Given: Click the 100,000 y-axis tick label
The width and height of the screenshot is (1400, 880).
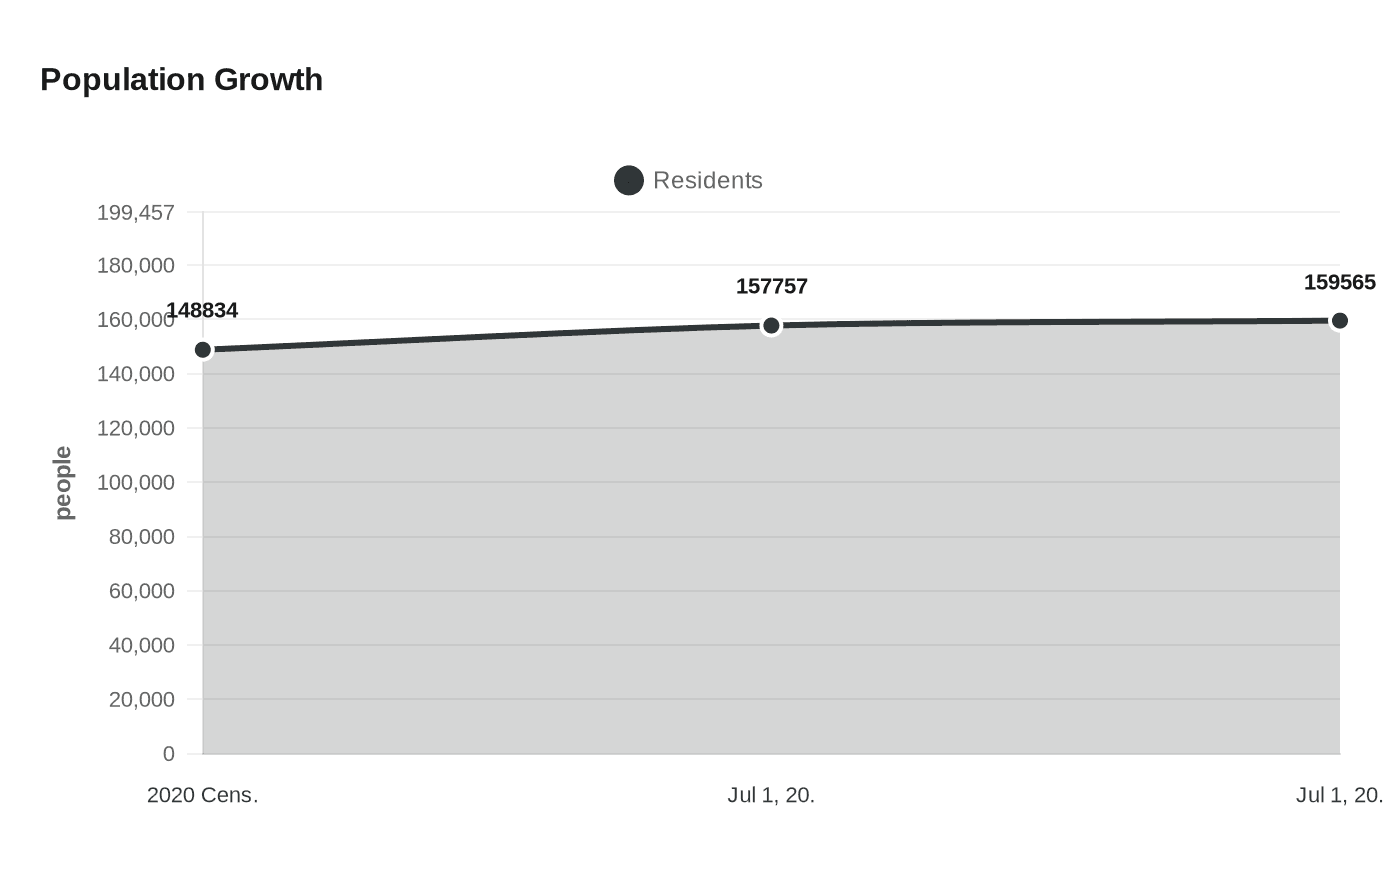Looking at the screenshot, I should tap(136, 483).
